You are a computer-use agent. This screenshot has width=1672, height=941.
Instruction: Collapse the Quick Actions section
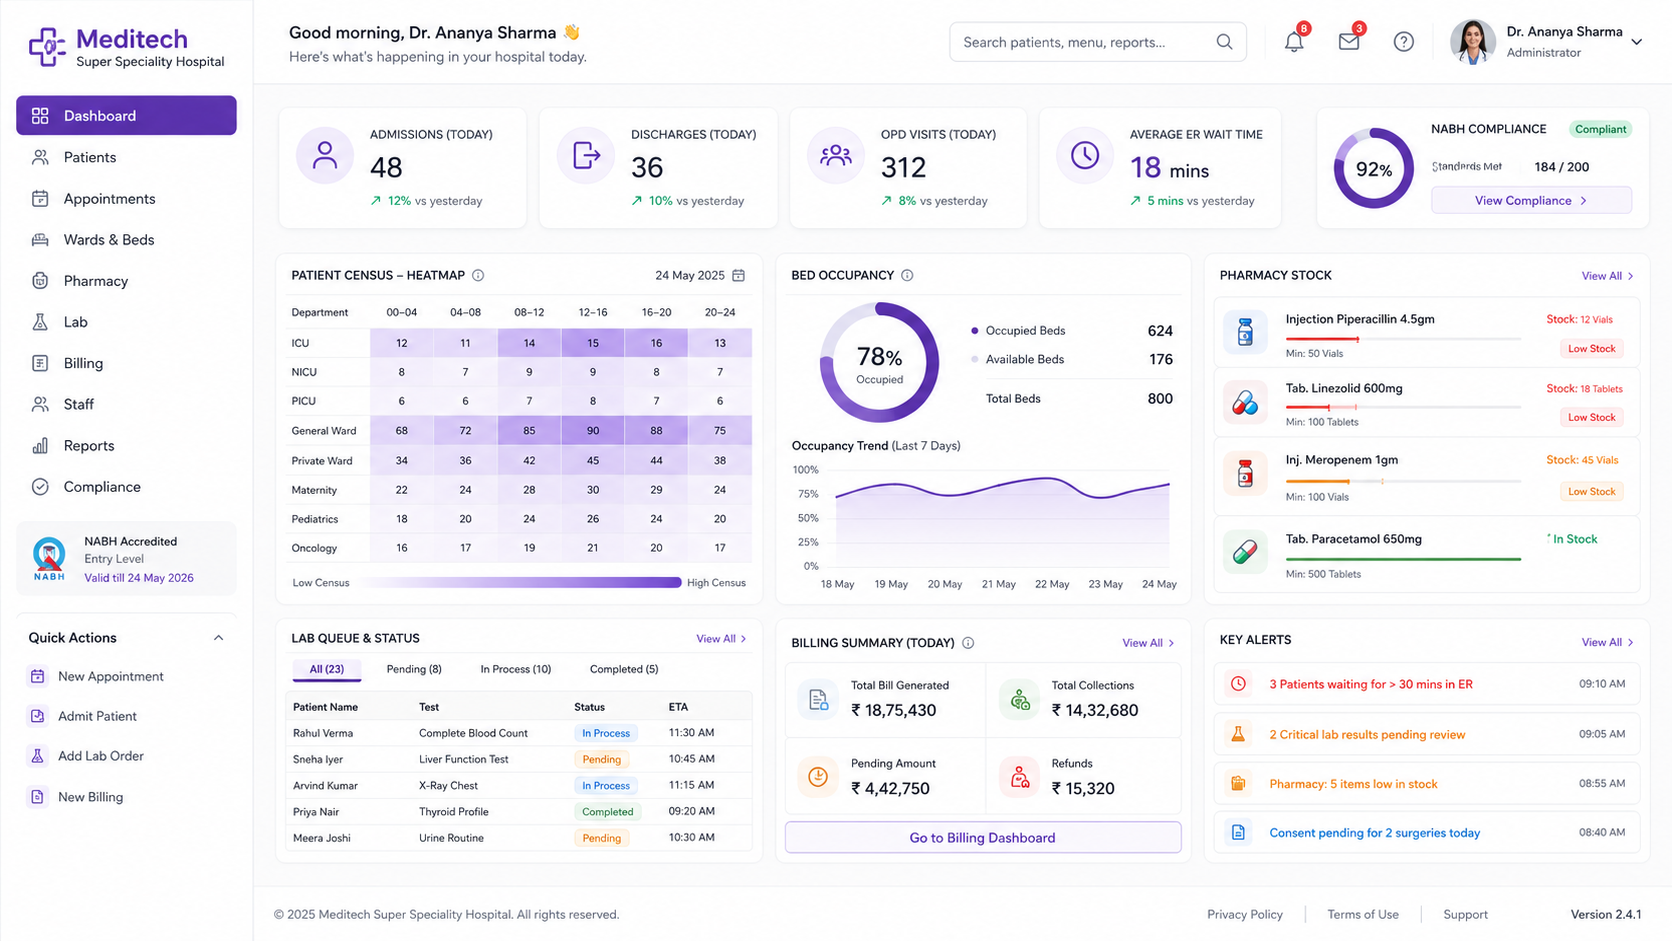click(x=218, y=638)
